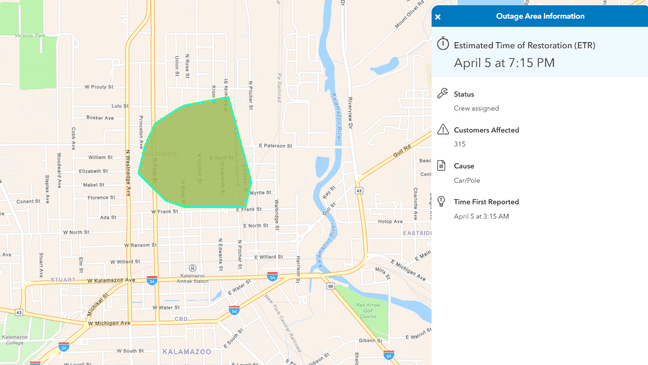Image resolution: width=648 pixels, height=365 pixels.
Task: Click the 'Verstuis Park' label on map
Action: tap(30, 36)
